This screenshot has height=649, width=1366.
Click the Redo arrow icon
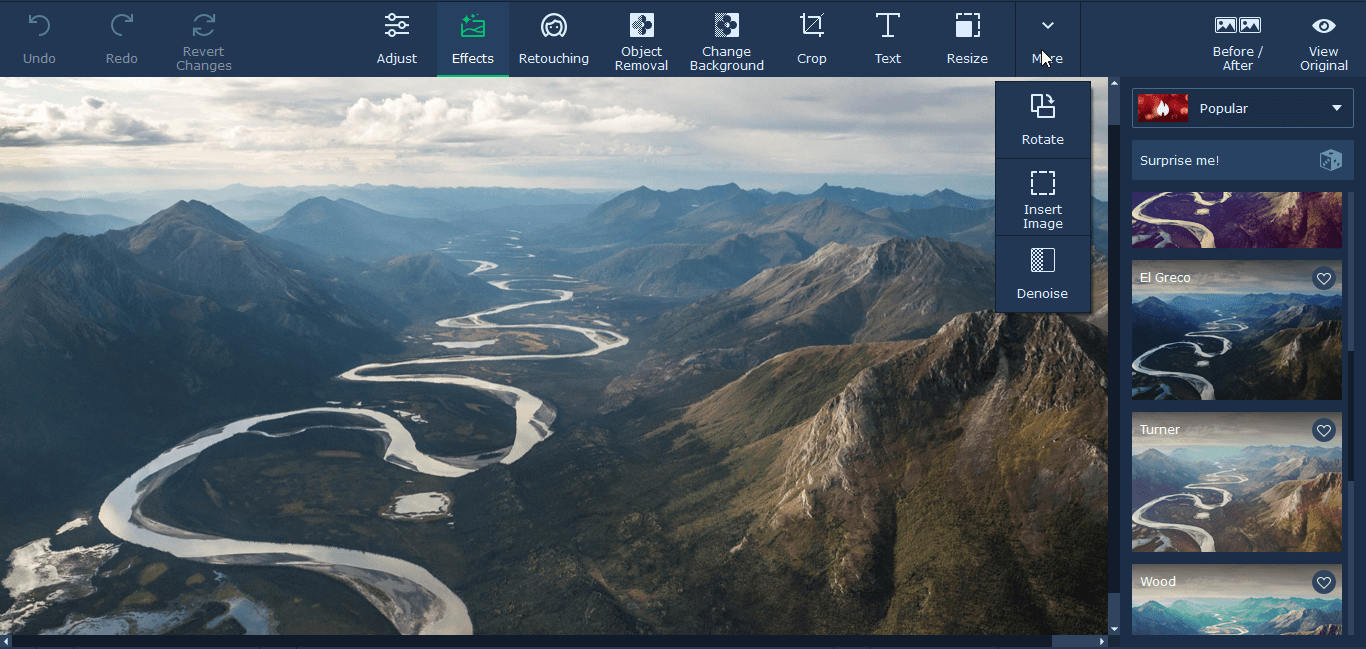coord(122,25)
